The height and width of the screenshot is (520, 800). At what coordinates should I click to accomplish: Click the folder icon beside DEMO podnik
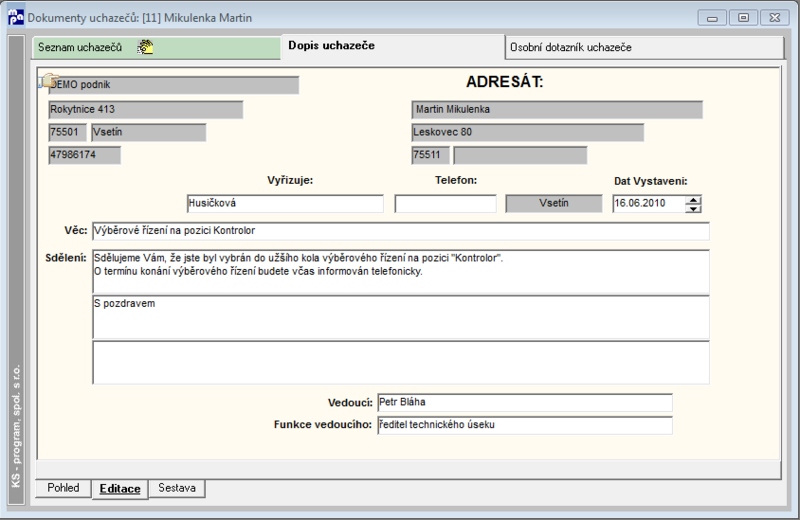pyautogui.click(x=48, y=81)
